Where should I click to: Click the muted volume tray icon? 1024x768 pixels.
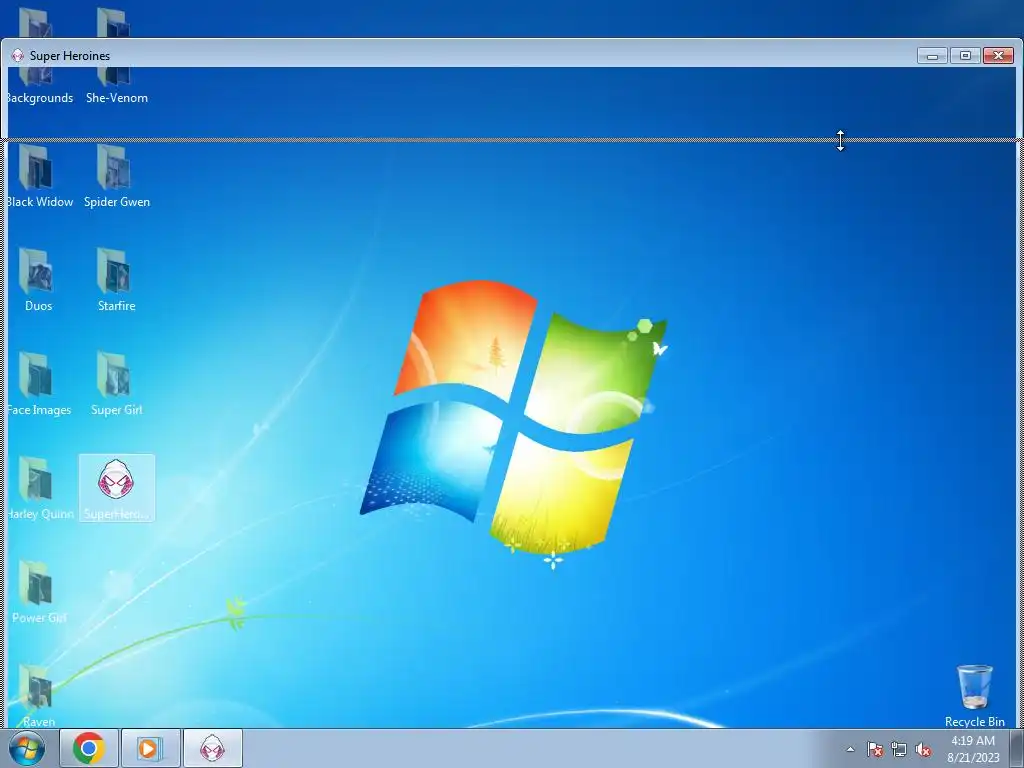coord(923,749)
